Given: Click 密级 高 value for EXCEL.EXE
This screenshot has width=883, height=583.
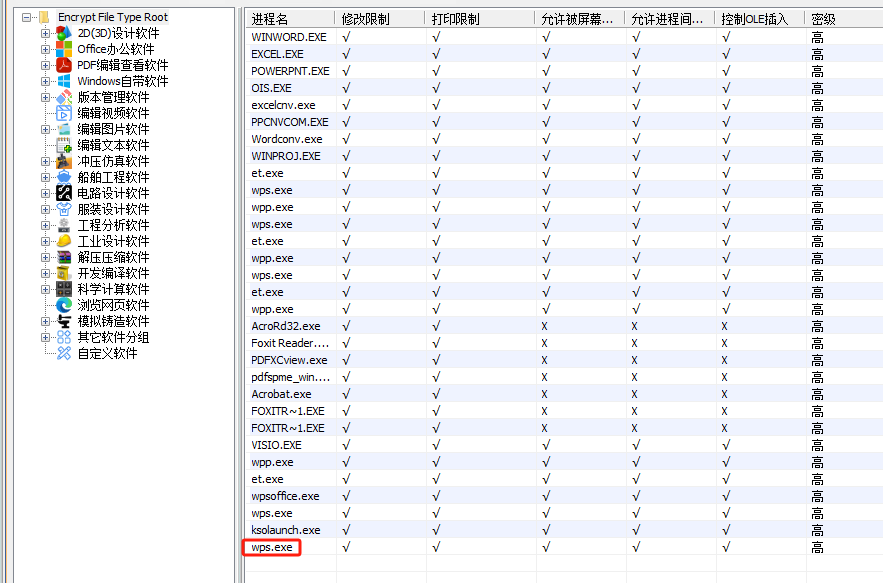Looking at the screenshot, I should pos(818,54).
